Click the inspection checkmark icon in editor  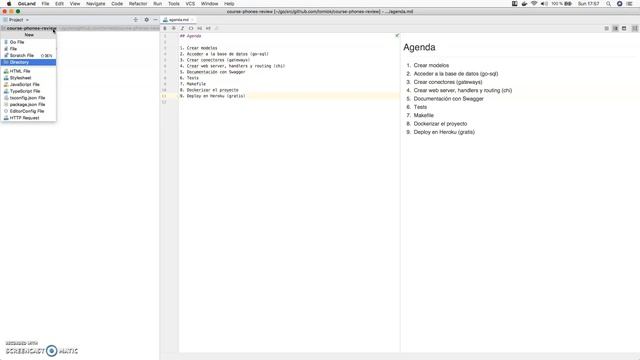[397, 36]
